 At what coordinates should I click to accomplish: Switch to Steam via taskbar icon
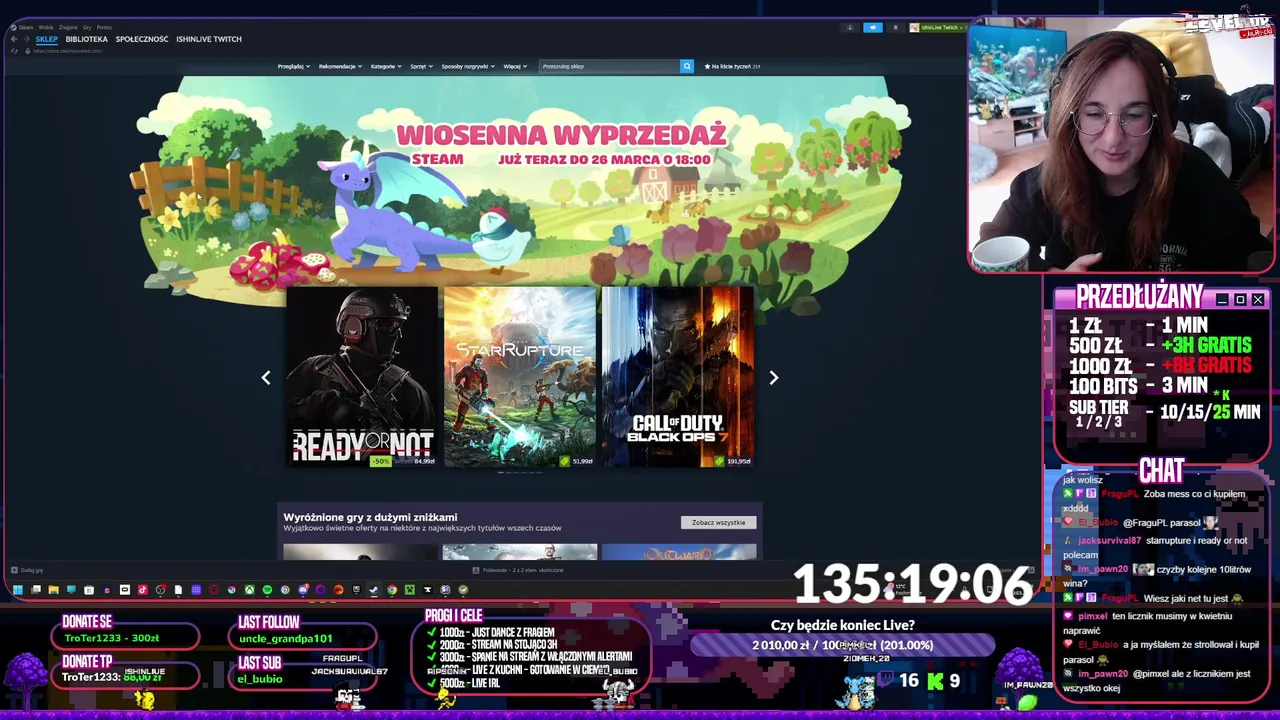click(x=373, y=590)
